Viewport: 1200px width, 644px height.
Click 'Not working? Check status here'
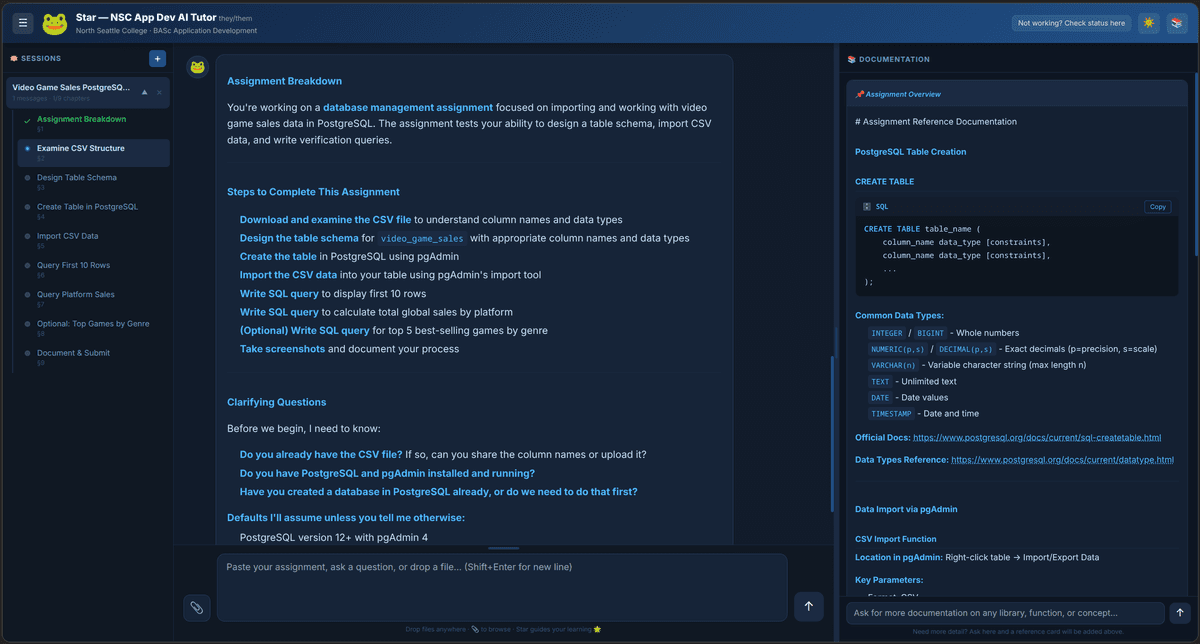pyautogui.click(x=1071, y=22)
